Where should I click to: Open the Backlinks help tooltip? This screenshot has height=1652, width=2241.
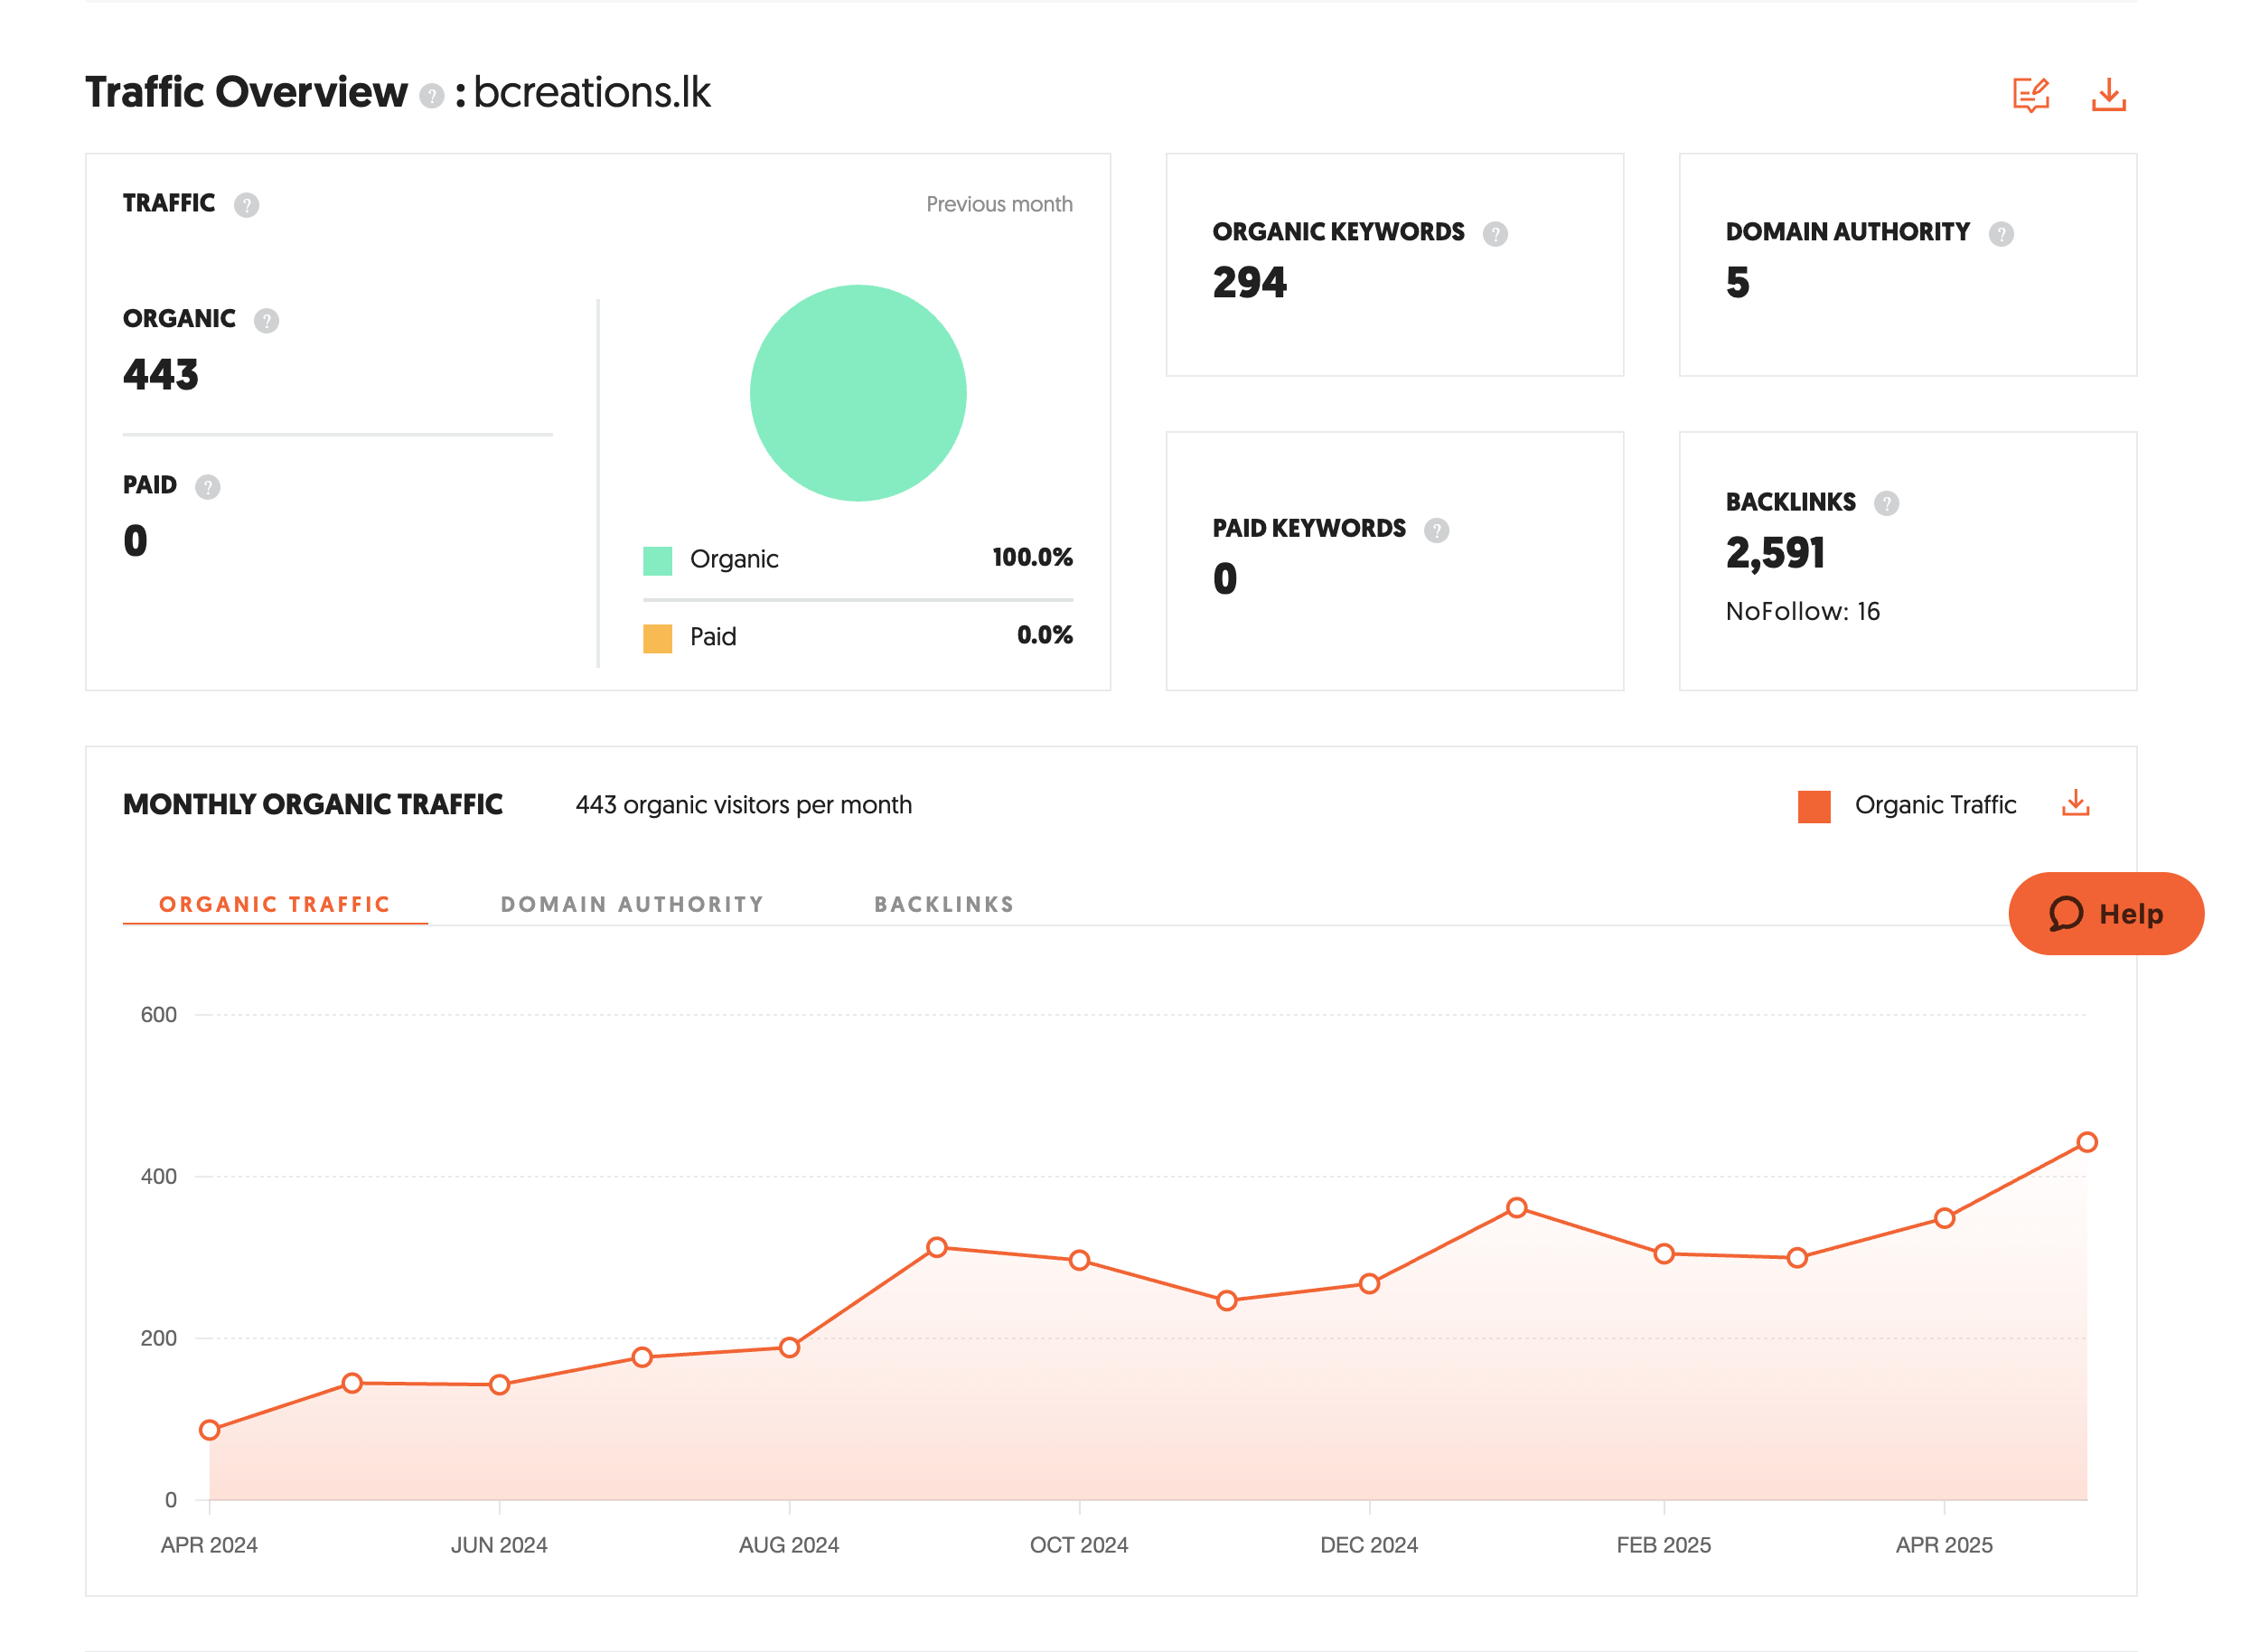1888,503
